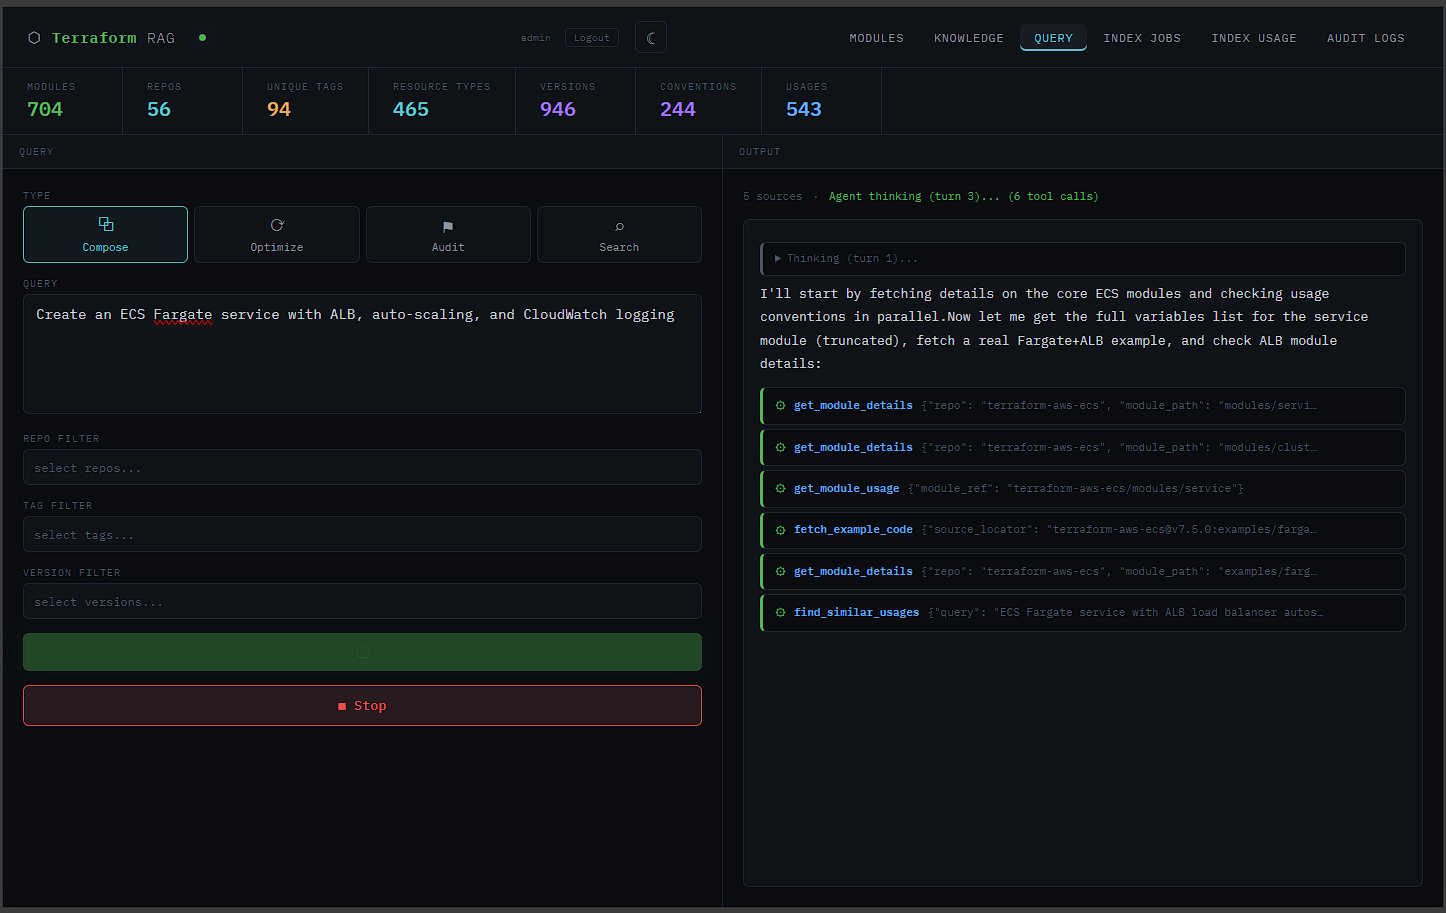
Task: Click the '5 sources' text
Action: click(x=773, y=197)
